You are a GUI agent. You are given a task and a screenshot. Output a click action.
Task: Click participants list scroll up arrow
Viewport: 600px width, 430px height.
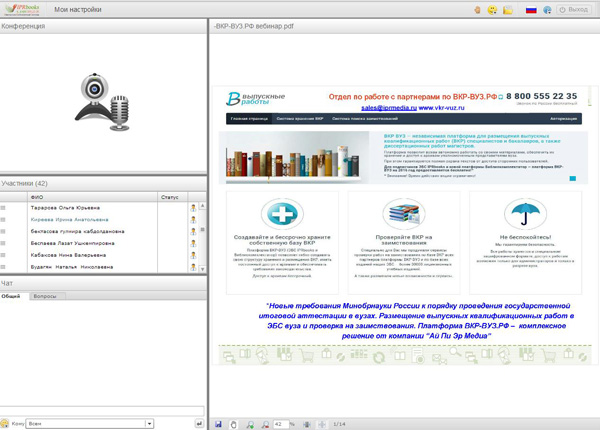coord(202,206)
